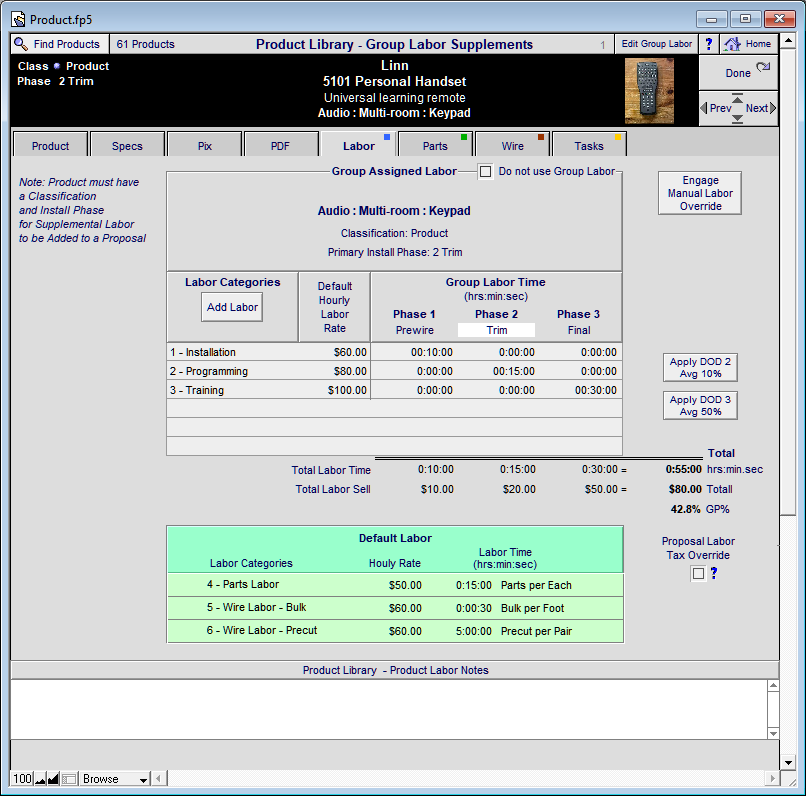Click the zoom level 100 box

click(x=22, y=779)
